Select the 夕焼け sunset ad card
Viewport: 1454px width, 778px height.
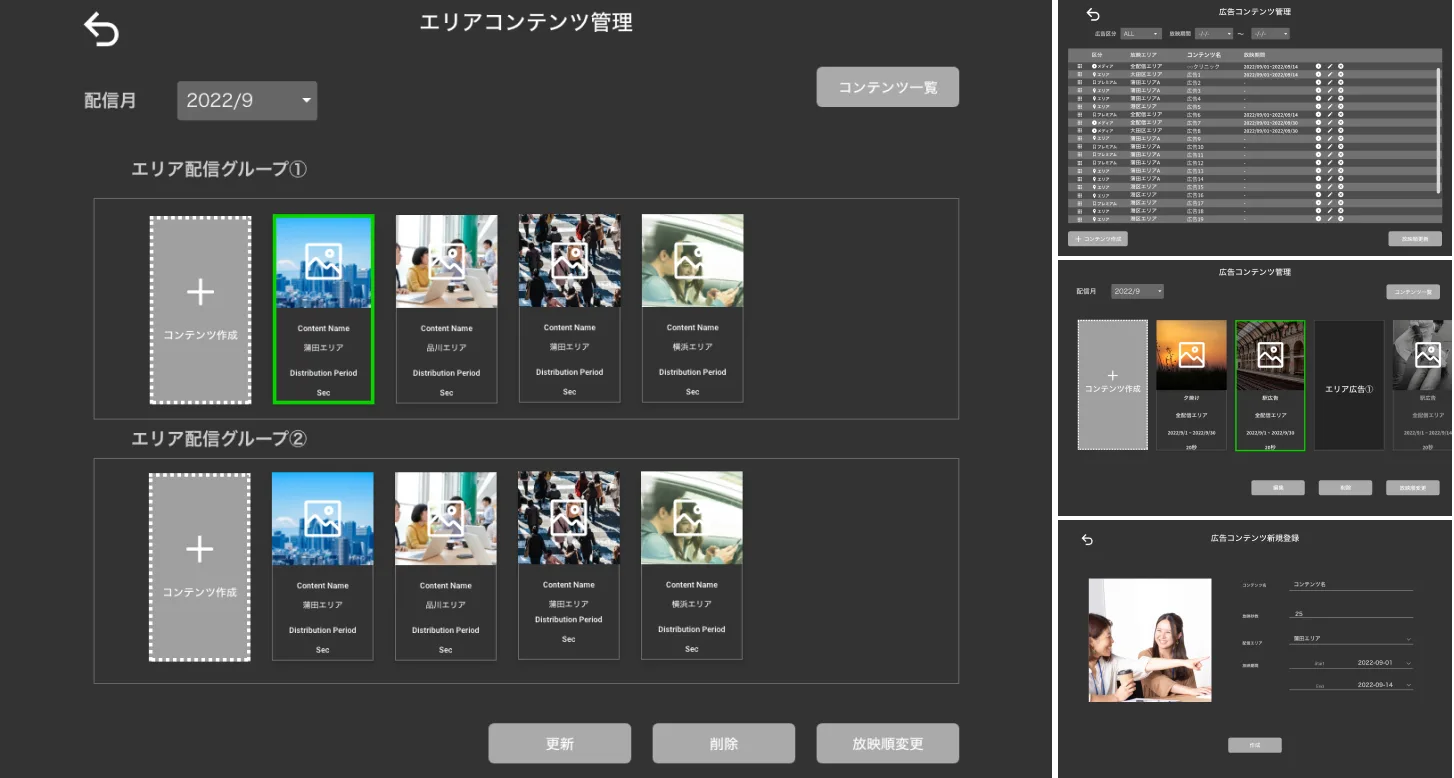[x=1191, y=384]
